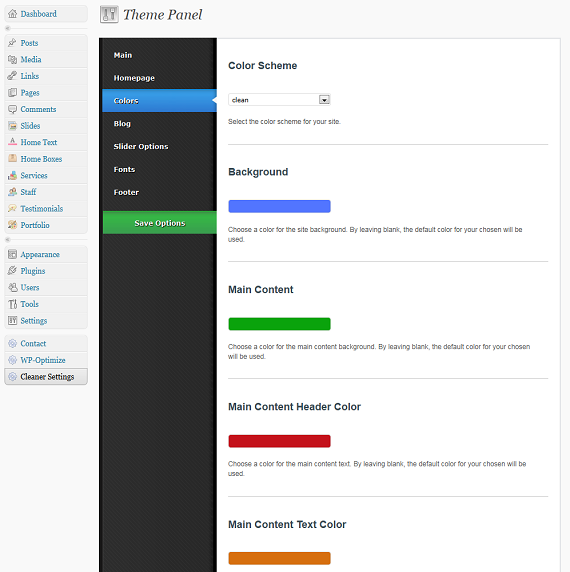Open the Home Boxes link
570x572 pixels.
(41, 159)
